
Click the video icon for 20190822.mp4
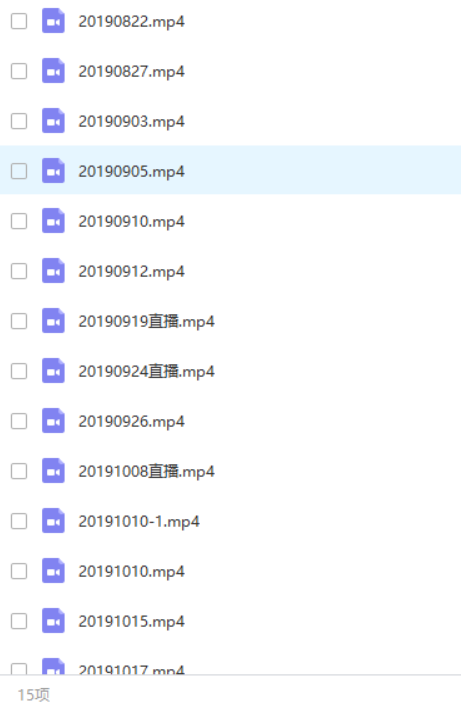53,21
